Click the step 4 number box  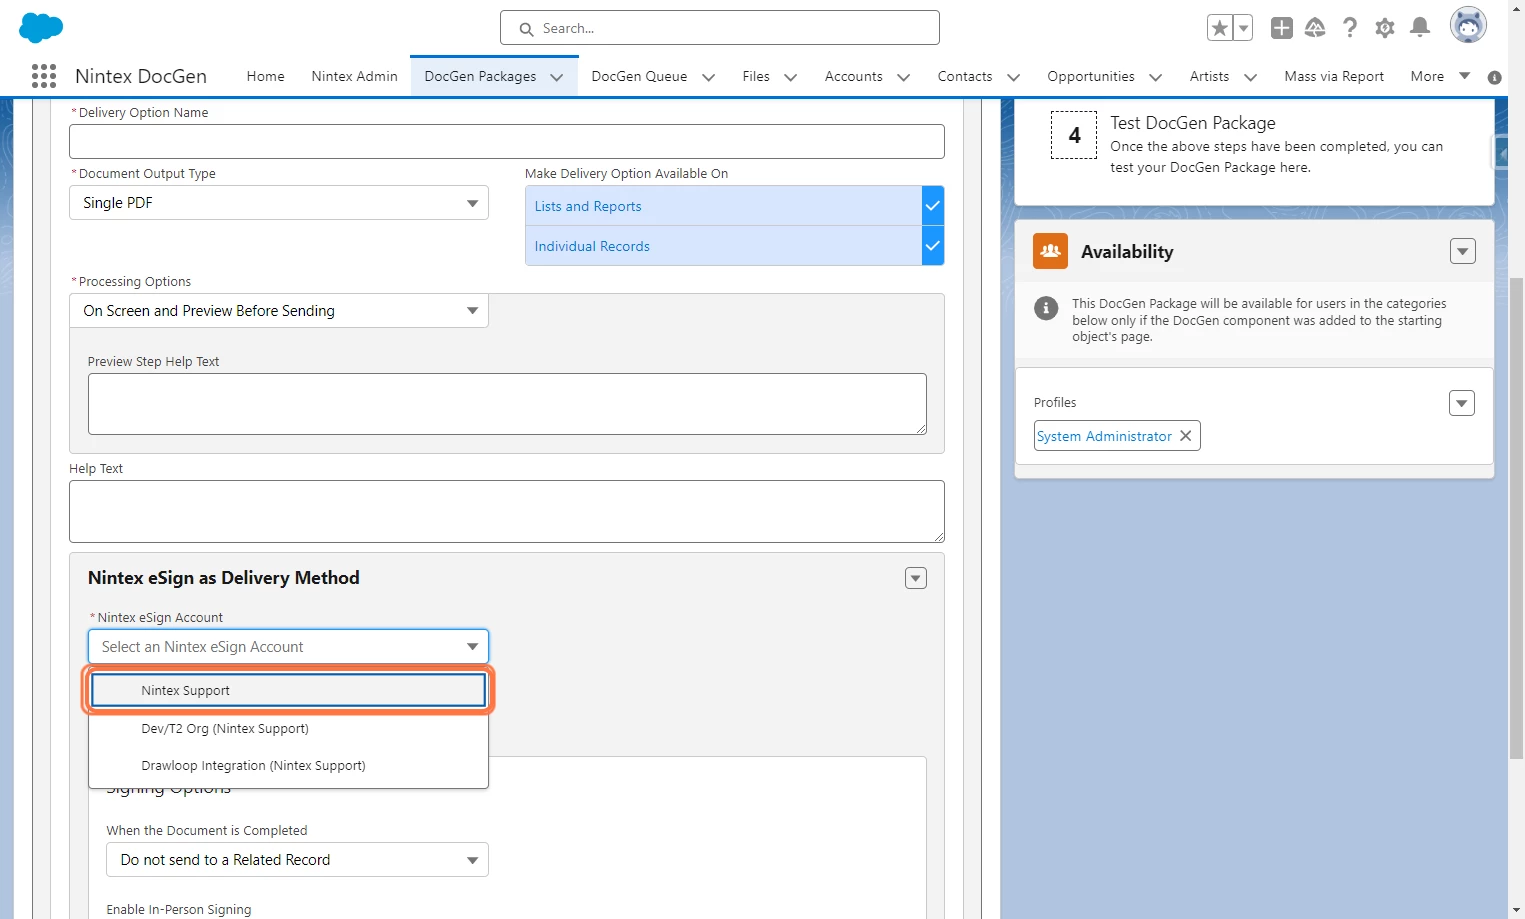click(1074, 135)
